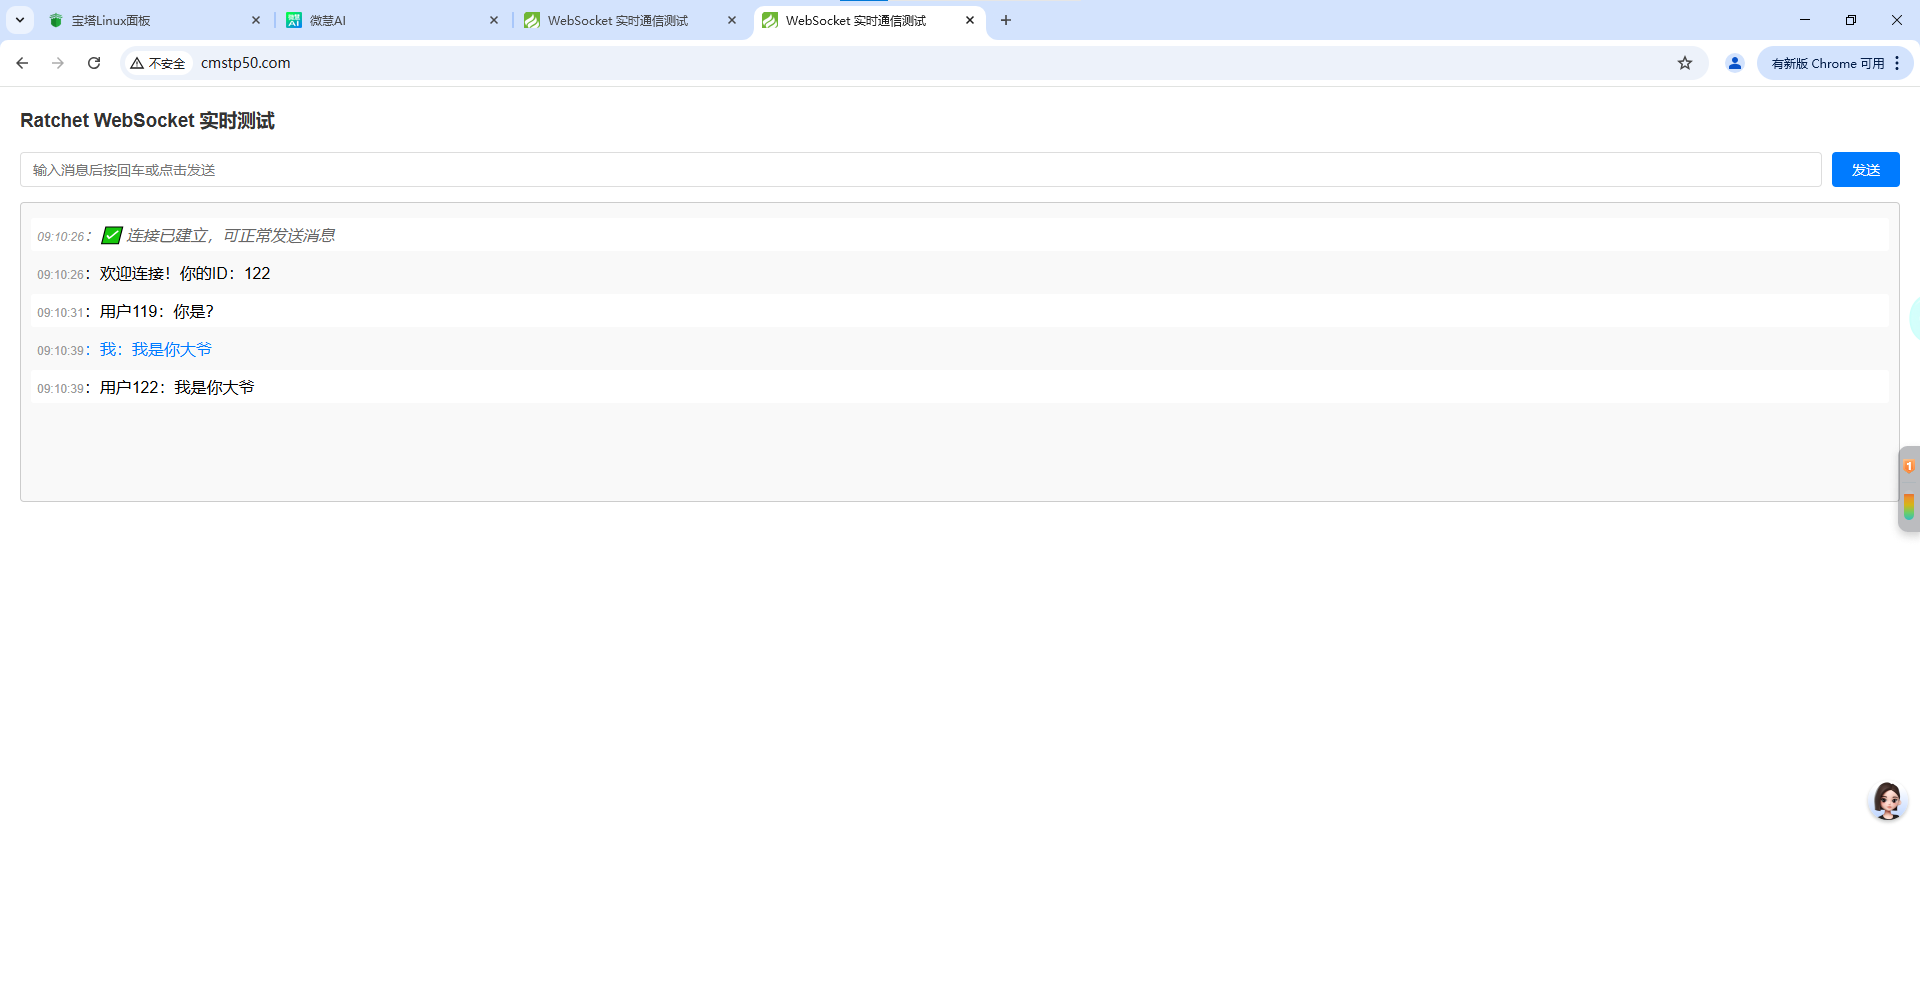
Task: Click the 有新版 Chrome 可用 update button
Action: point(1826,63)
